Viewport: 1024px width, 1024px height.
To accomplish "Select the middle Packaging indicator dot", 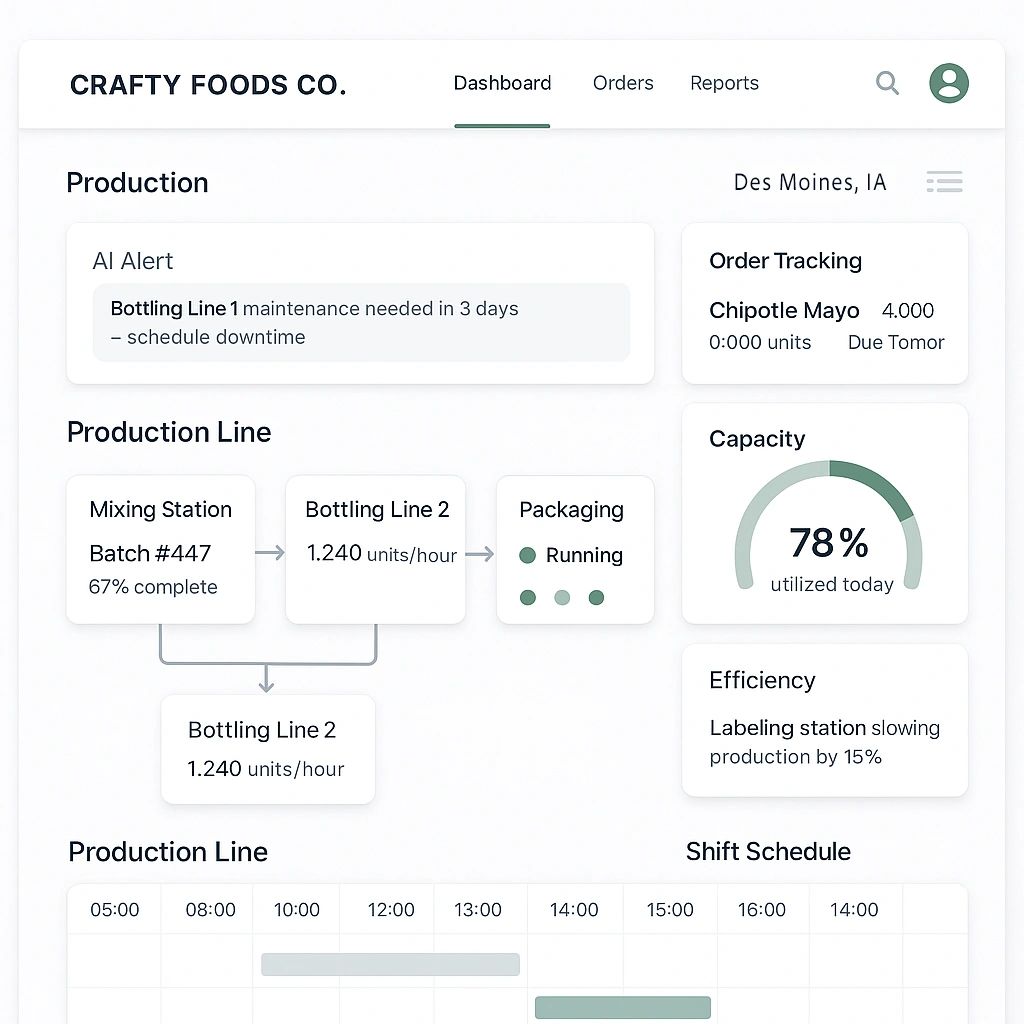I will point(562,598).
